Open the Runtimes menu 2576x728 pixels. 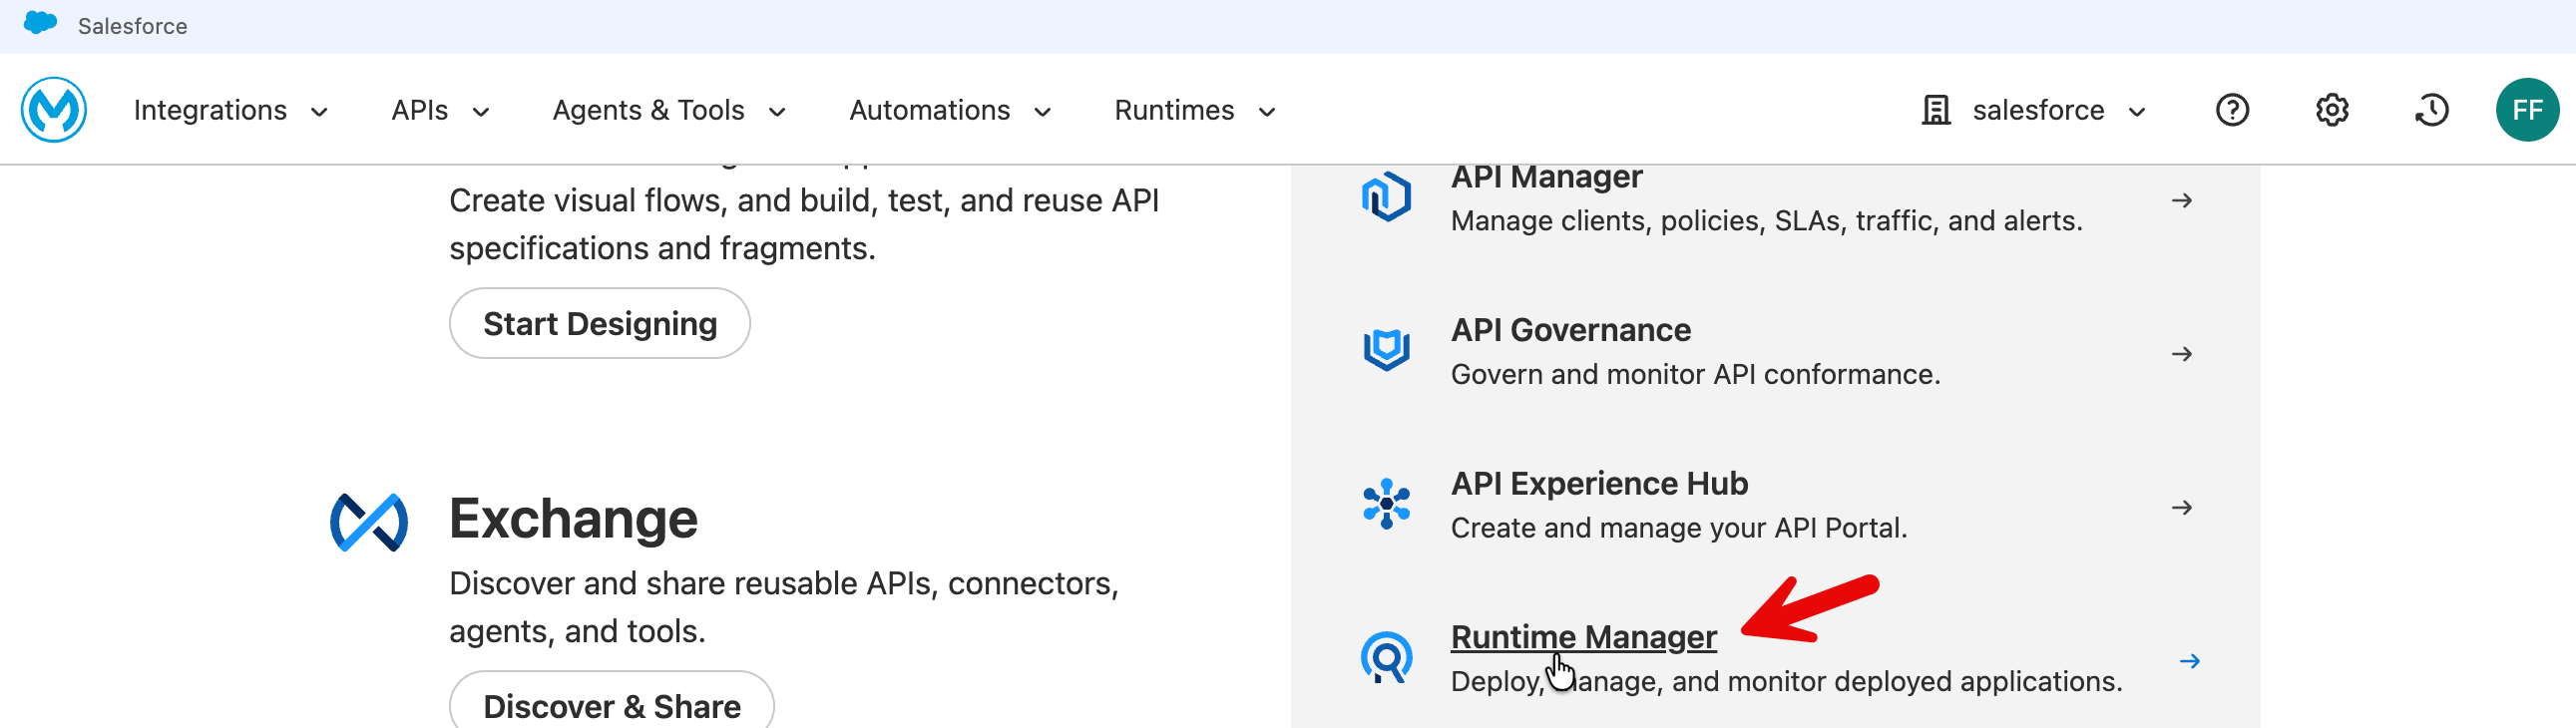click(1196, 110)
